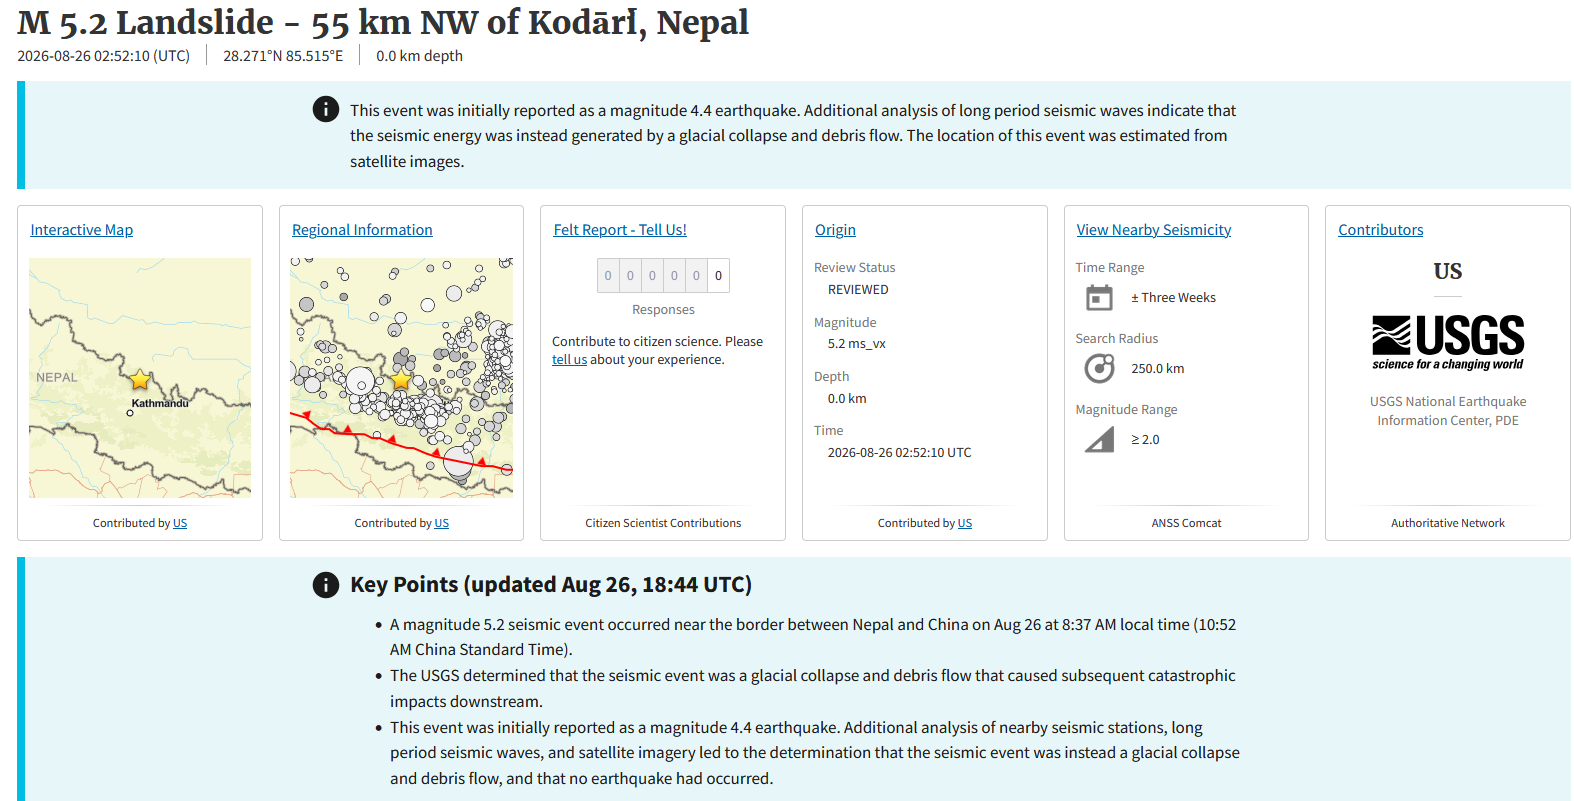Open View Nearby Seismicity link
Image resolution: width=1574 pixels, height=801 pixels.
[1154, 230]
